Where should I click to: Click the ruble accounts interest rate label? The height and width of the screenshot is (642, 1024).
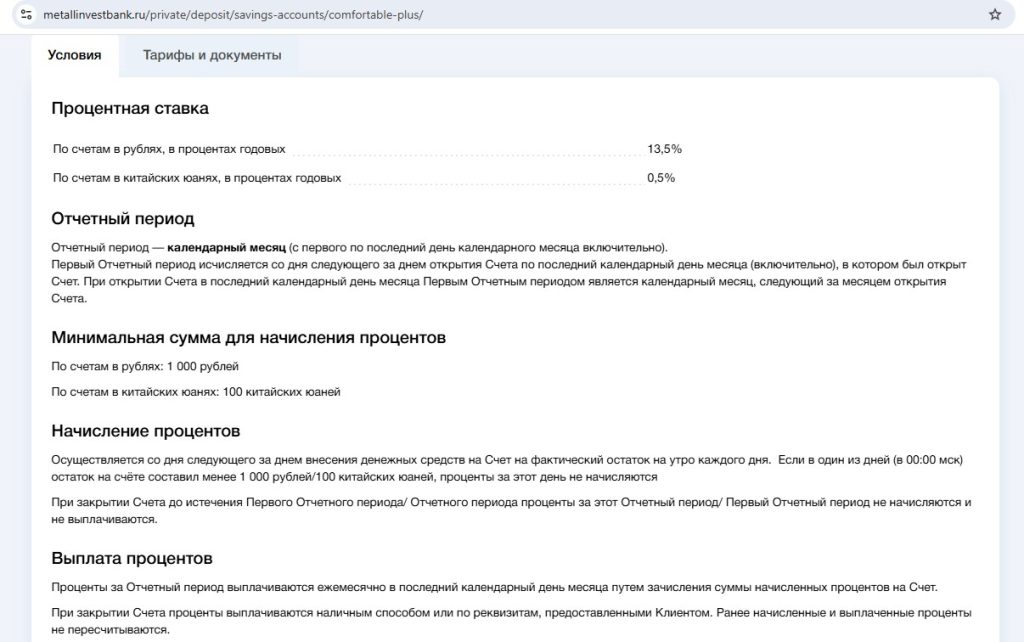point(169,149)
